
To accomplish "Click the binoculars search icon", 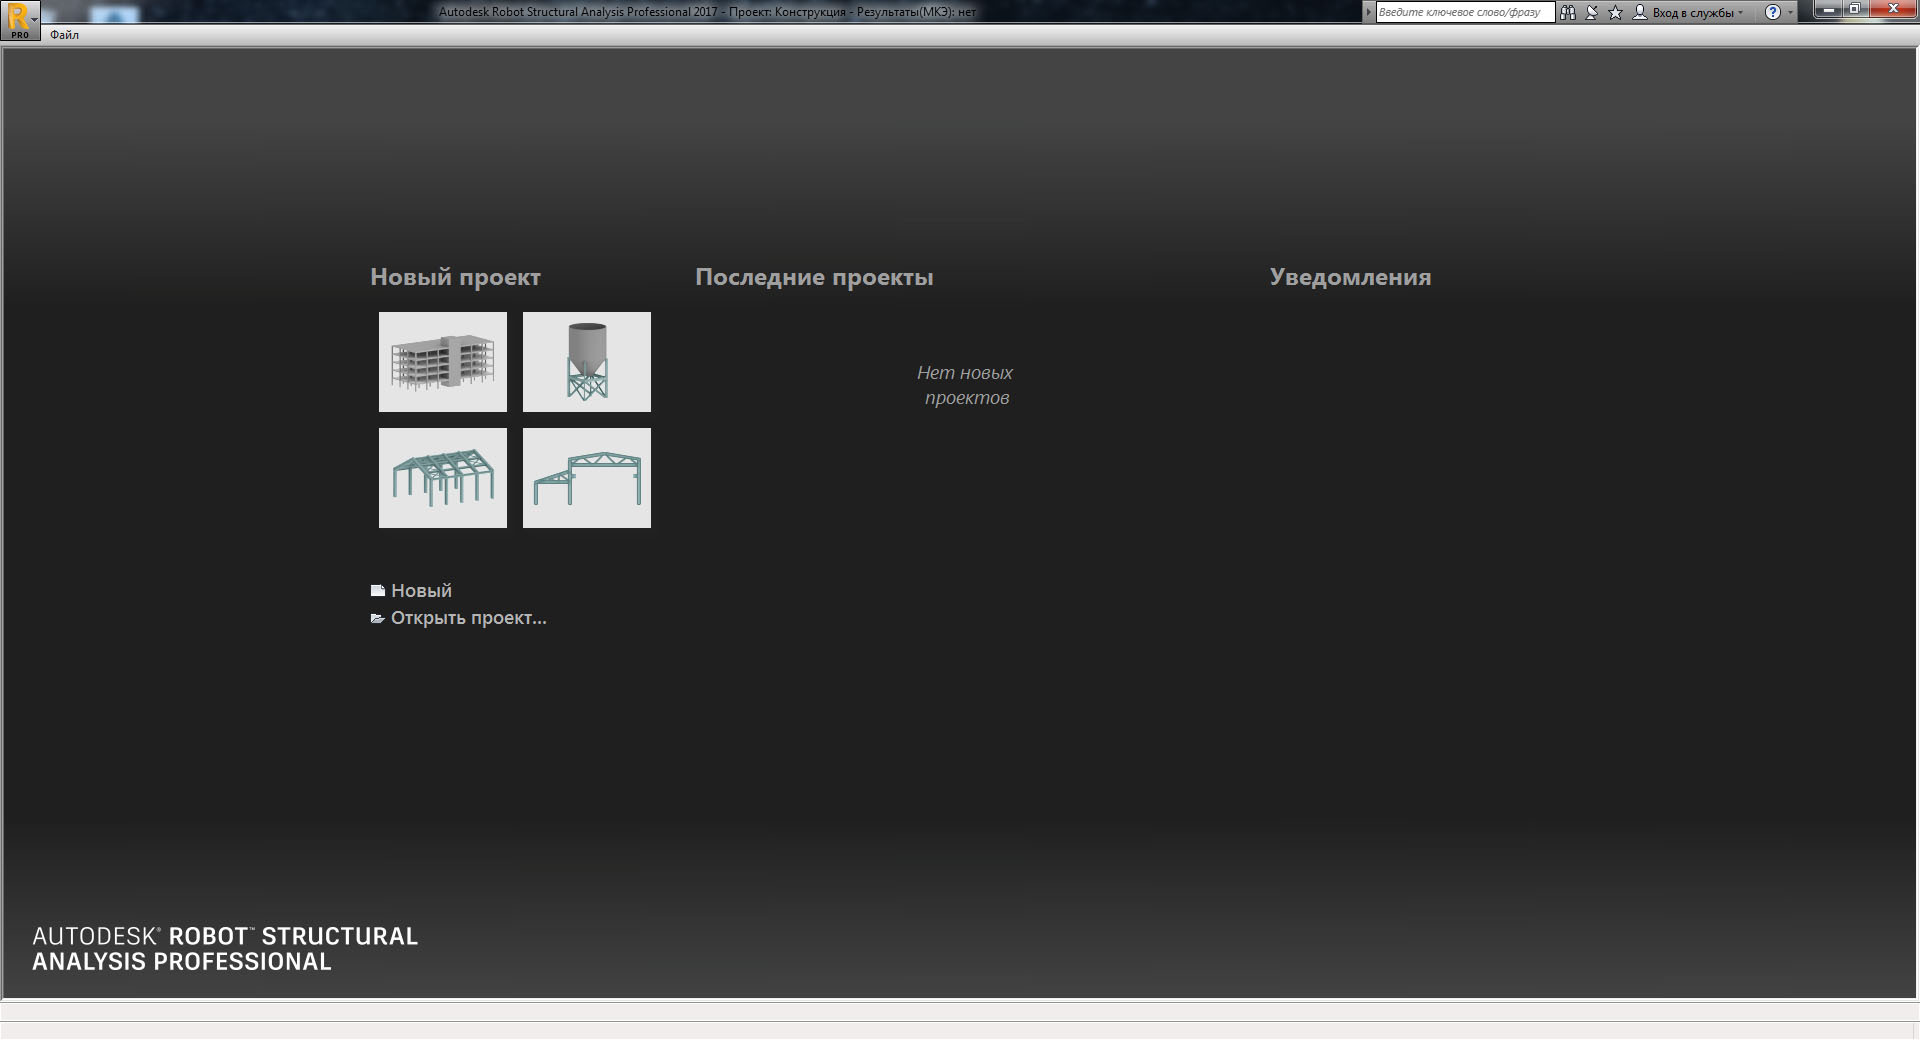I will pyautogui.click(x=1567, y=13).
